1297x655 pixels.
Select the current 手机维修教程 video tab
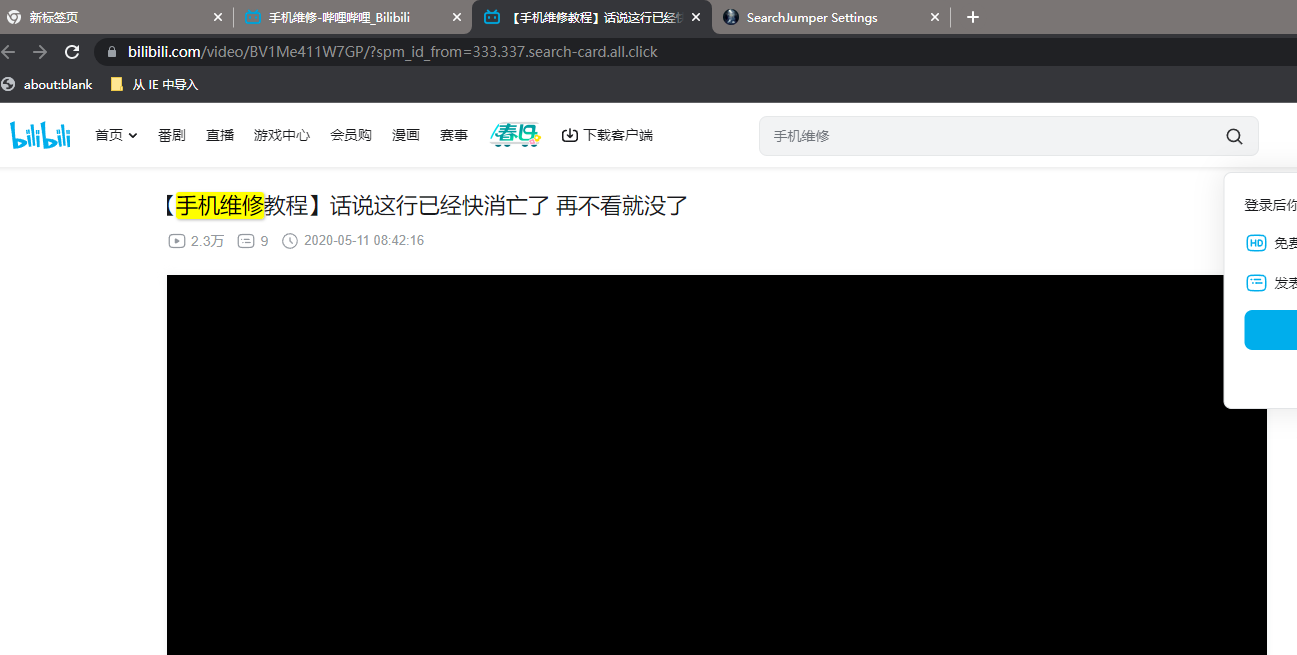592,17
